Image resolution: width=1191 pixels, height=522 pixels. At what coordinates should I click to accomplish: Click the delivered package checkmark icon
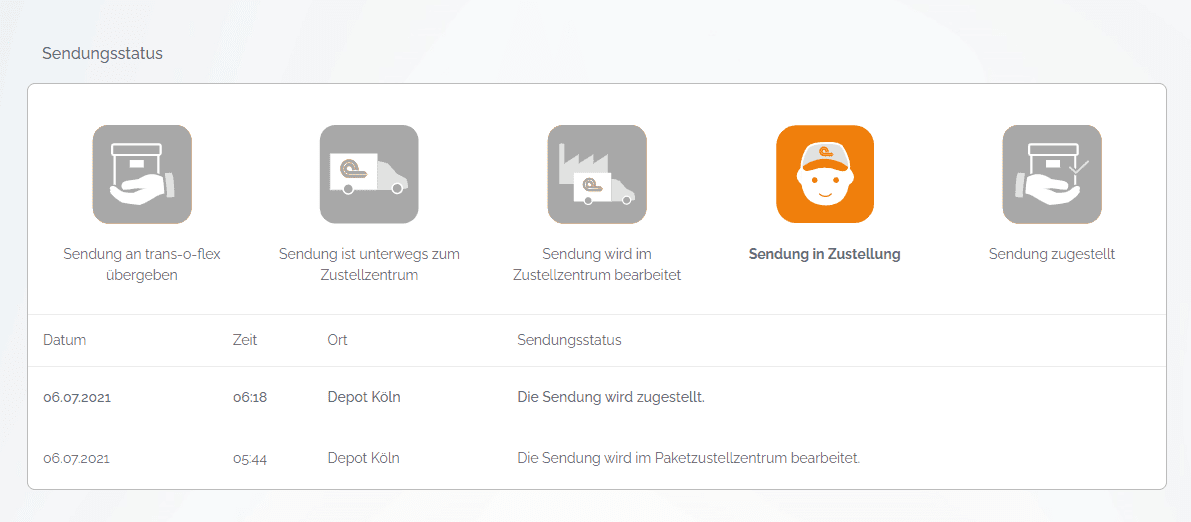coord(1052,174)
